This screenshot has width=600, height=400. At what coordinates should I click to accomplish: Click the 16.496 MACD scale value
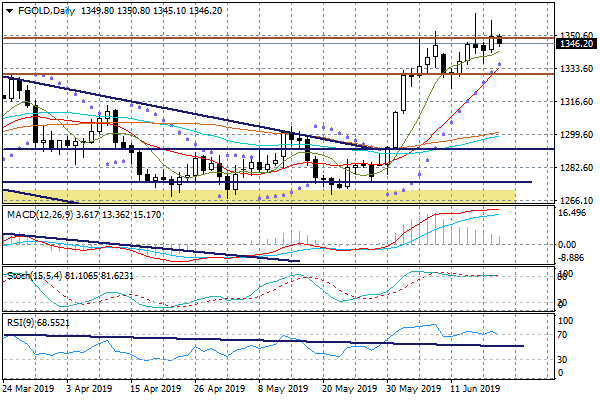(x=572, y=212)
